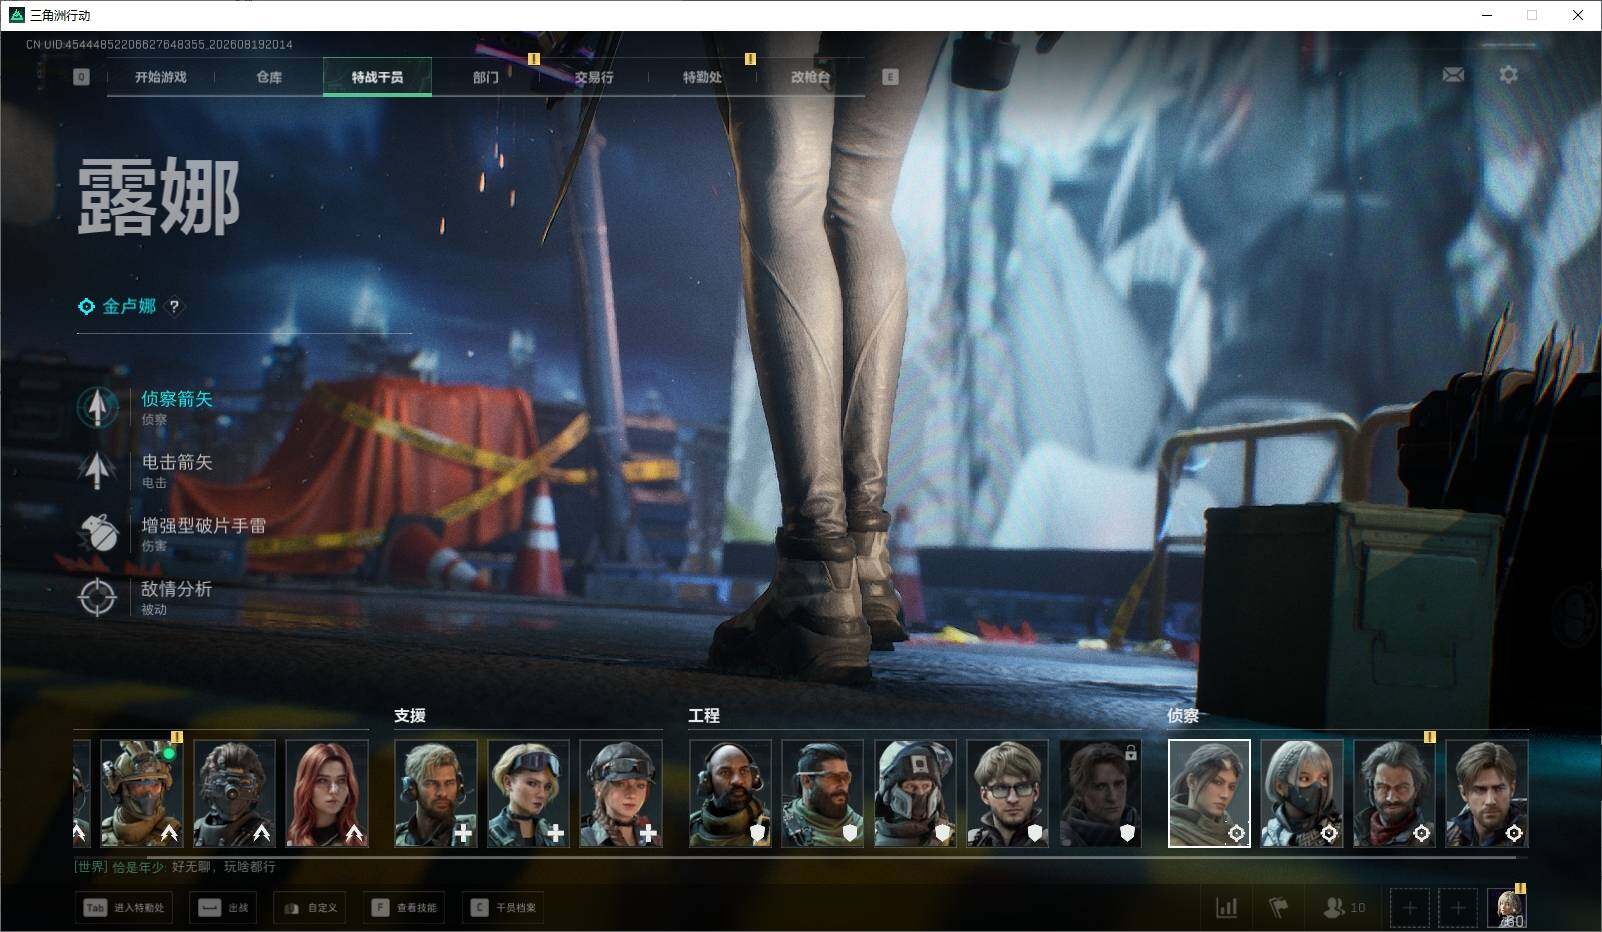Select the highlighted 露娜 recon portrait
Image resolution: width=1602 pixels, height=932 pixels.
1209,793
